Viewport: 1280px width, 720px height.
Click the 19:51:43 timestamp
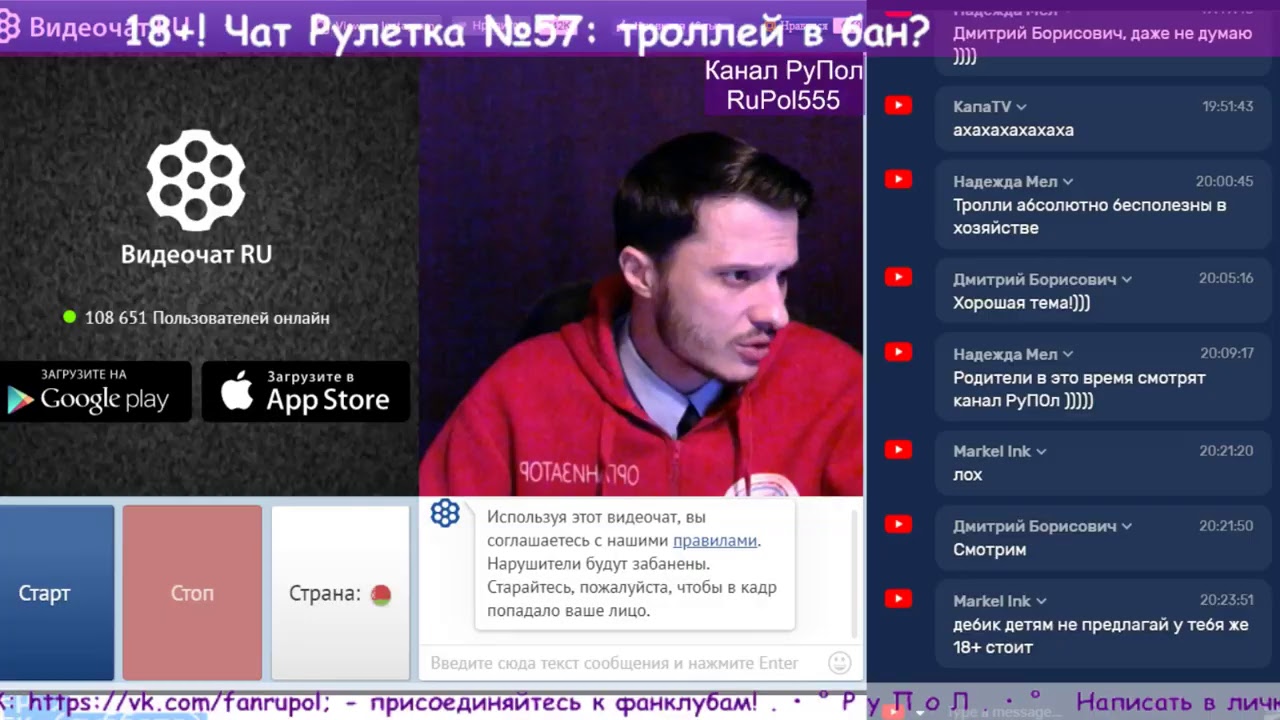(1227, 106)
